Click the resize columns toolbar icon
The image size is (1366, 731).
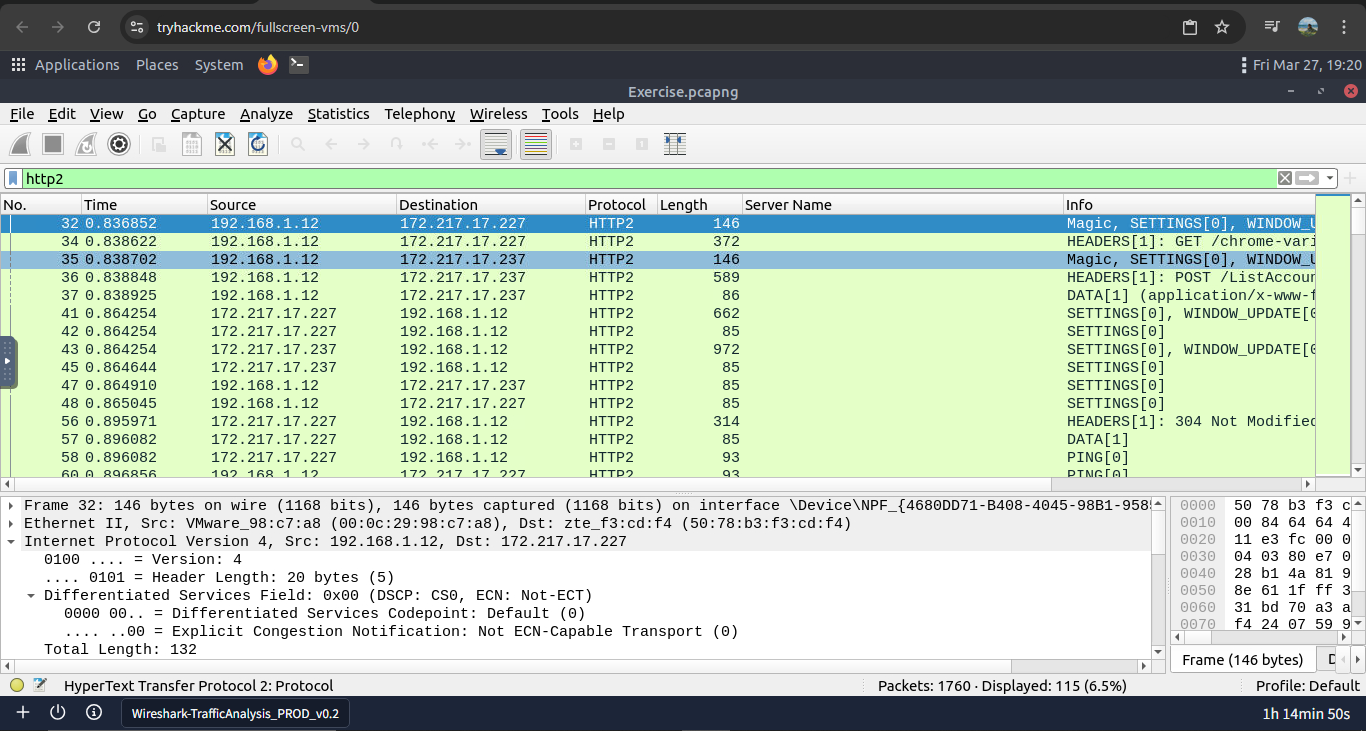tap(675, 144)
